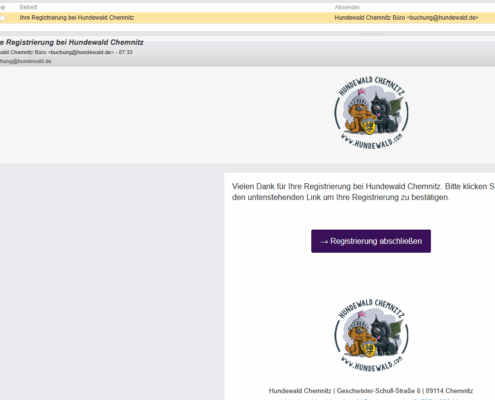The height and width of the screenshot is (400, 495).
Task: Click the bold italic message subject heading
Action: (x=72, y=43)
